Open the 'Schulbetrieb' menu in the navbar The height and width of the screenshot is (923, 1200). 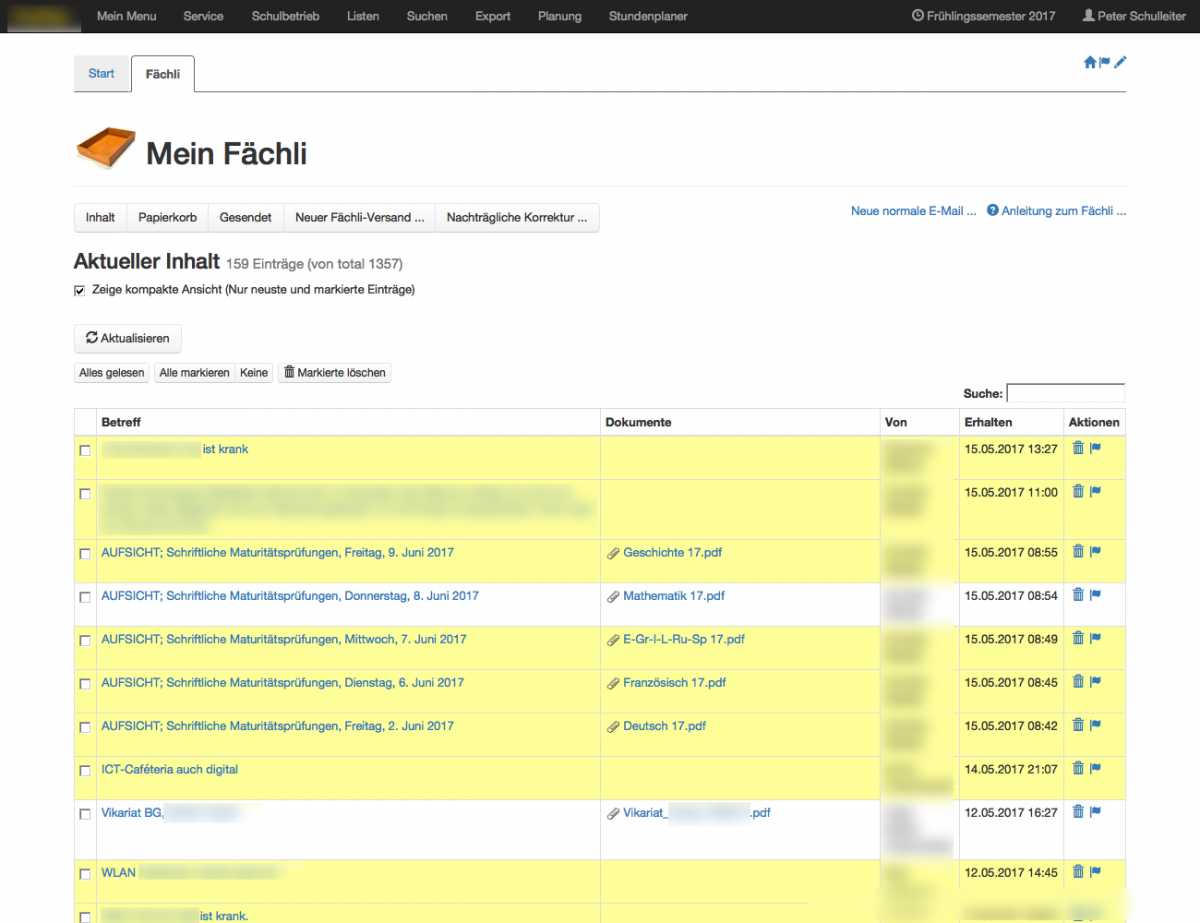[x=285, y=16]
